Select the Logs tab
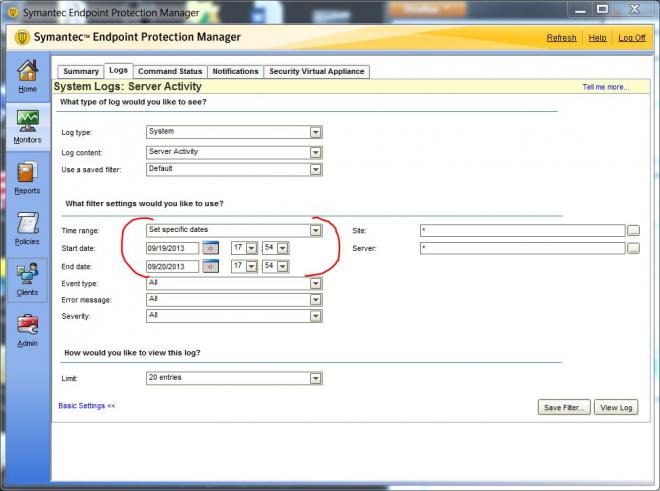The image size is (660, 491). pos(118,71)
